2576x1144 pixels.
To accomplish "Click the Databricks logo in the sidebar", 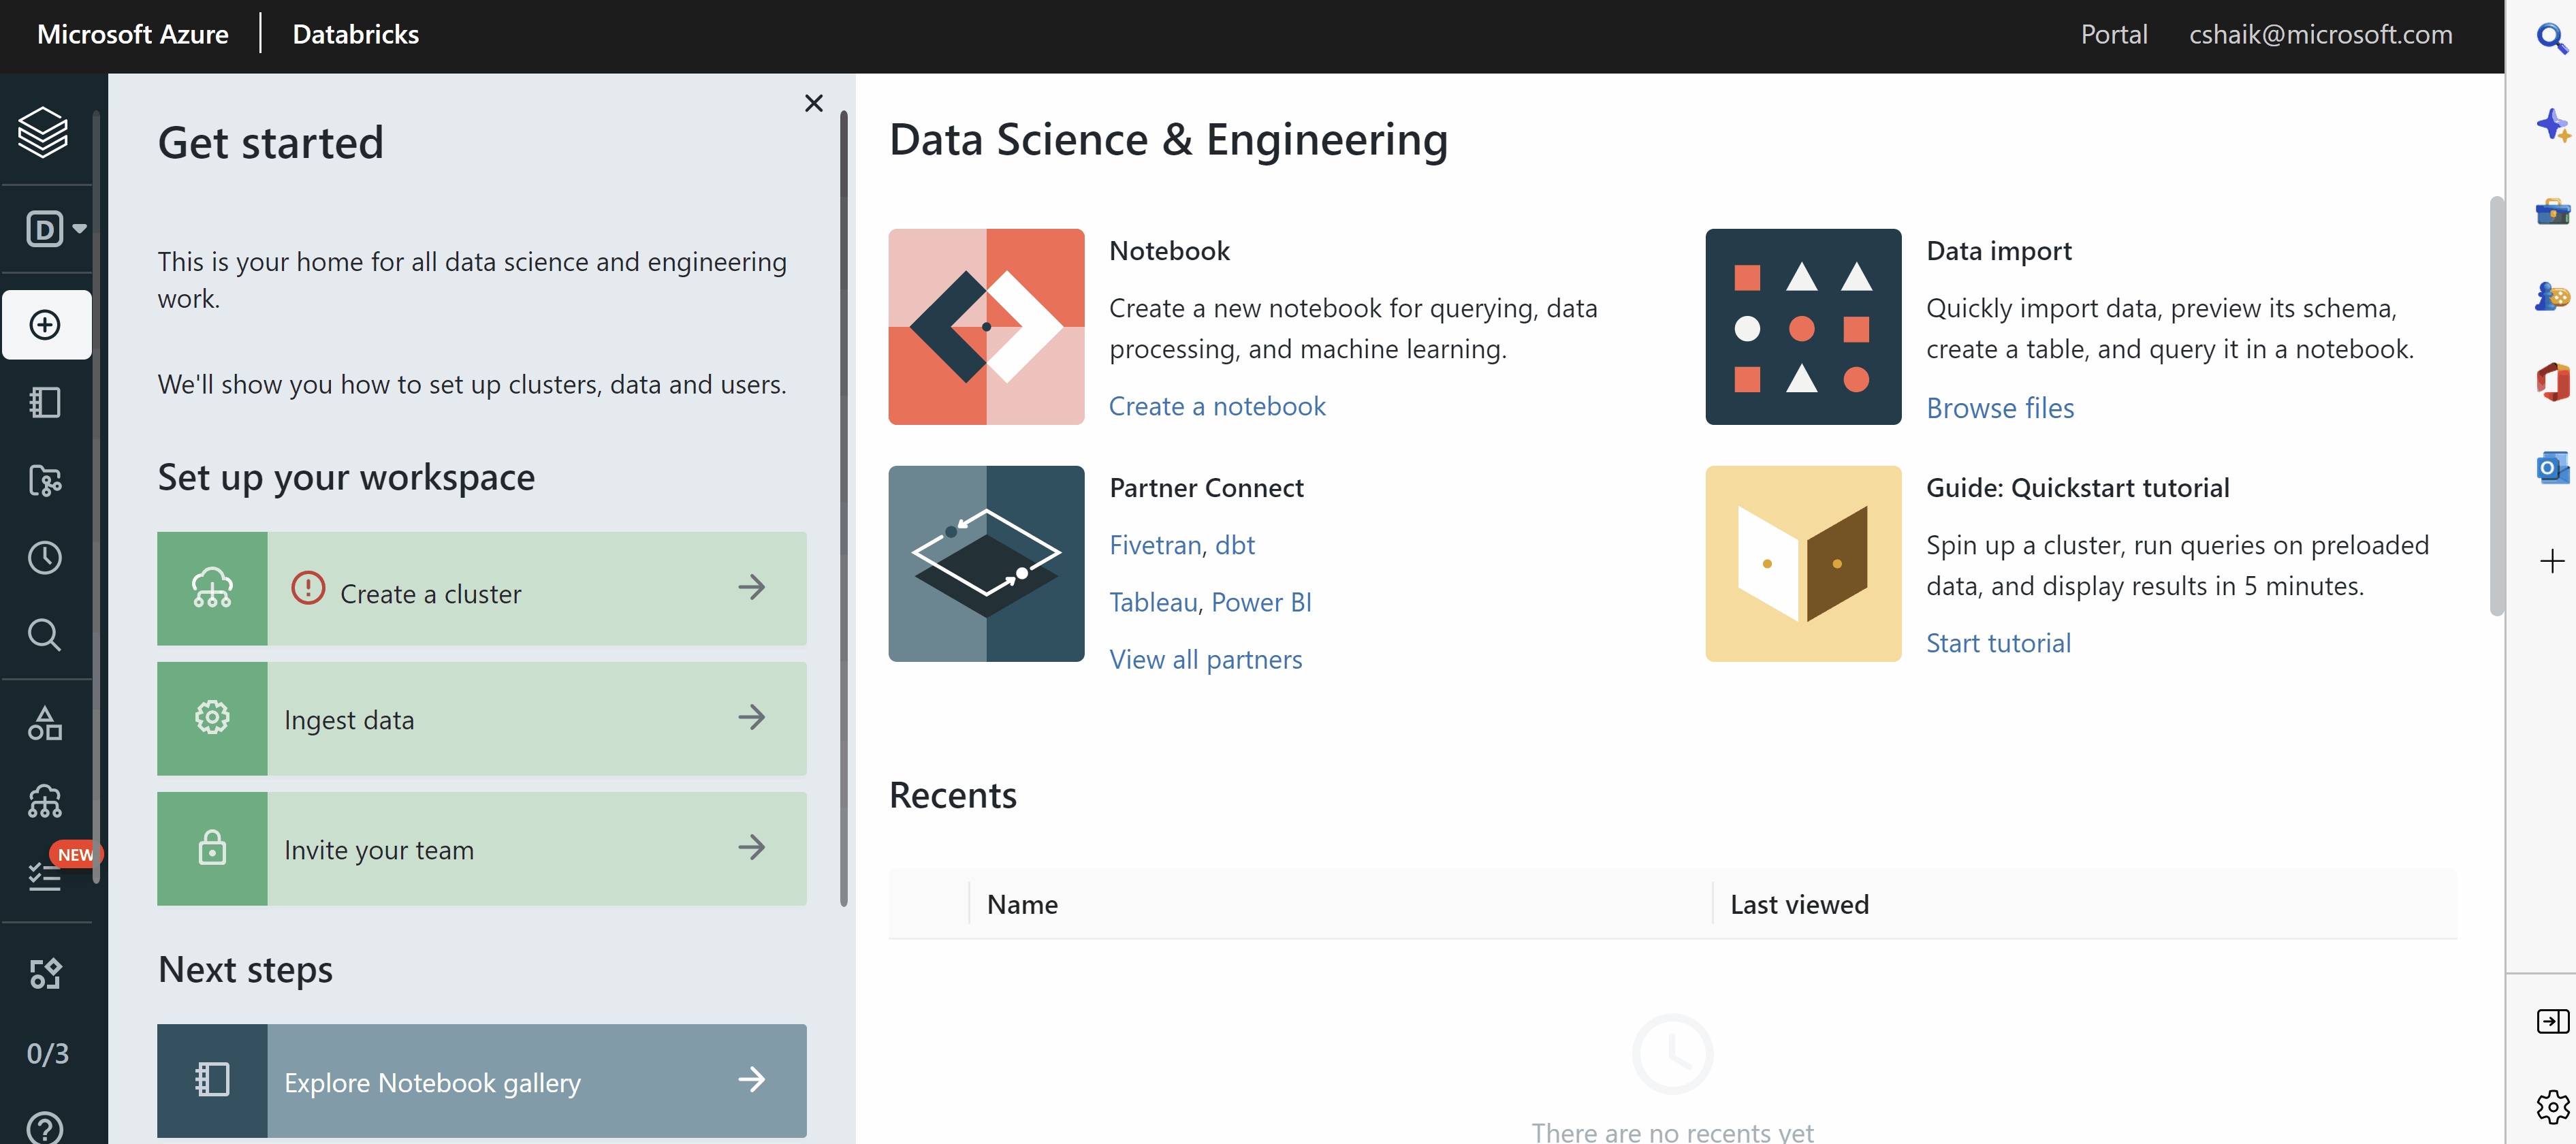I will [44, 131].
